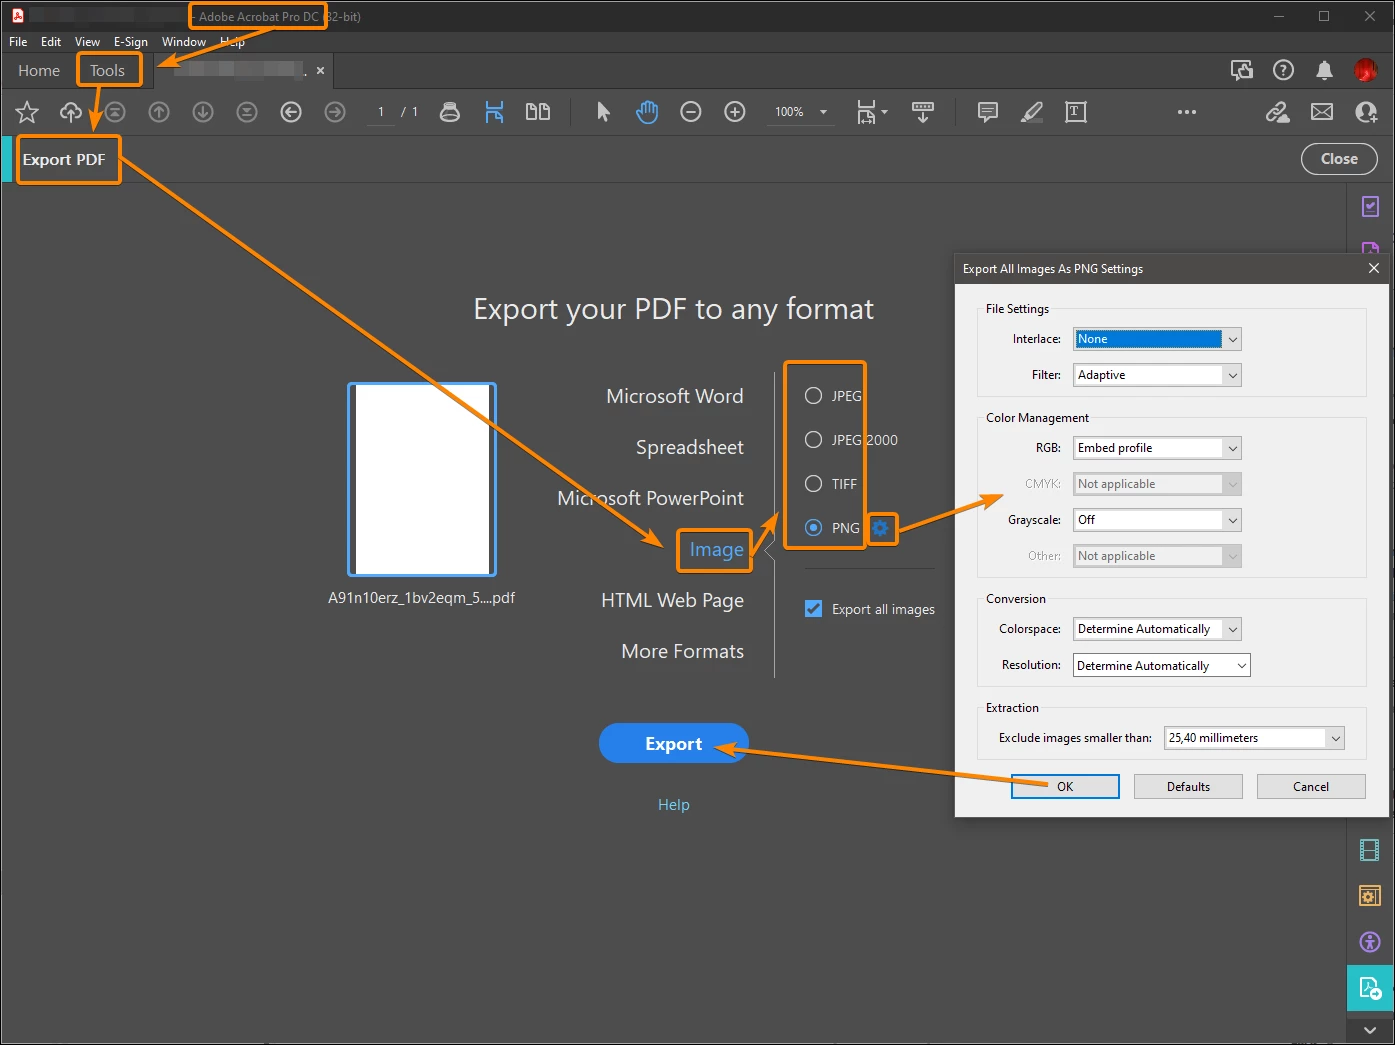Switch to the Tools tab

click(108, 70)
